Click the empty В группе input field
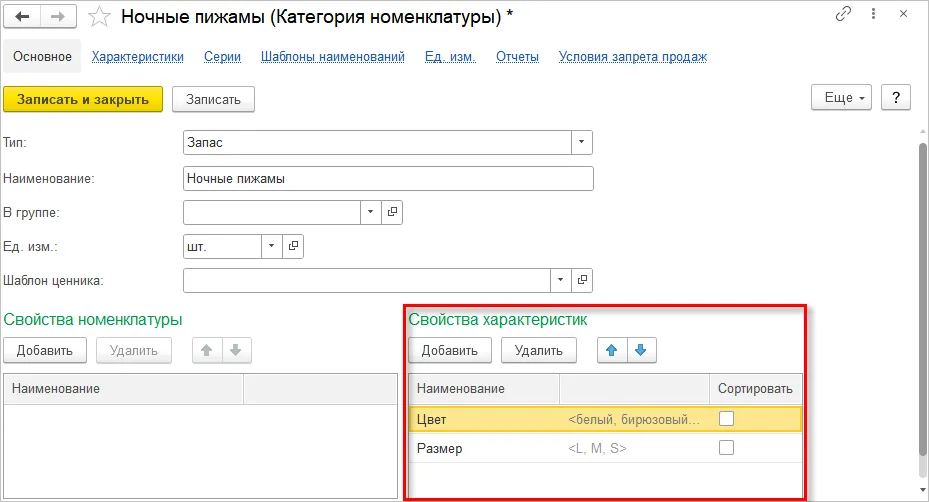929x502 pixels. [x=272, y=212]
